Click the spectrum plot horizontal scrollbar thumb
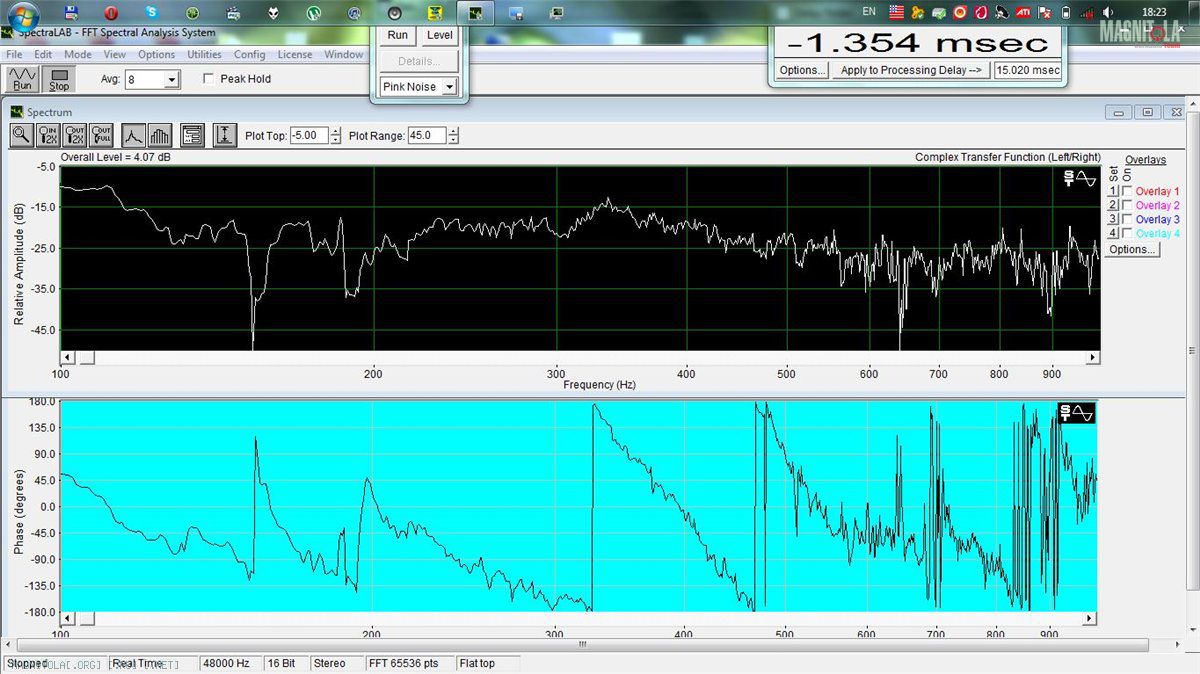The height and width of the screenshot is (674, 1200). [87, 358]
